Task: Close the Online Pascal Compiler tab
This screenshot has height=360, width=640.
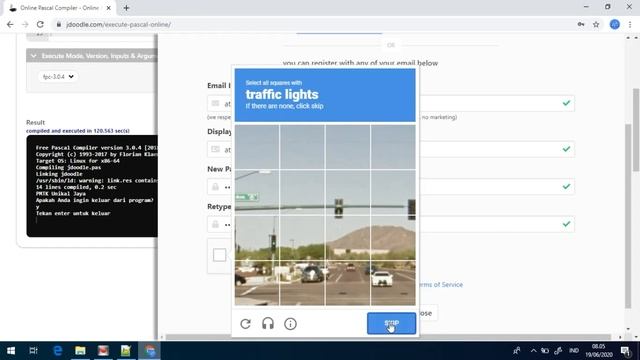Action: click(x=109, y=8)
